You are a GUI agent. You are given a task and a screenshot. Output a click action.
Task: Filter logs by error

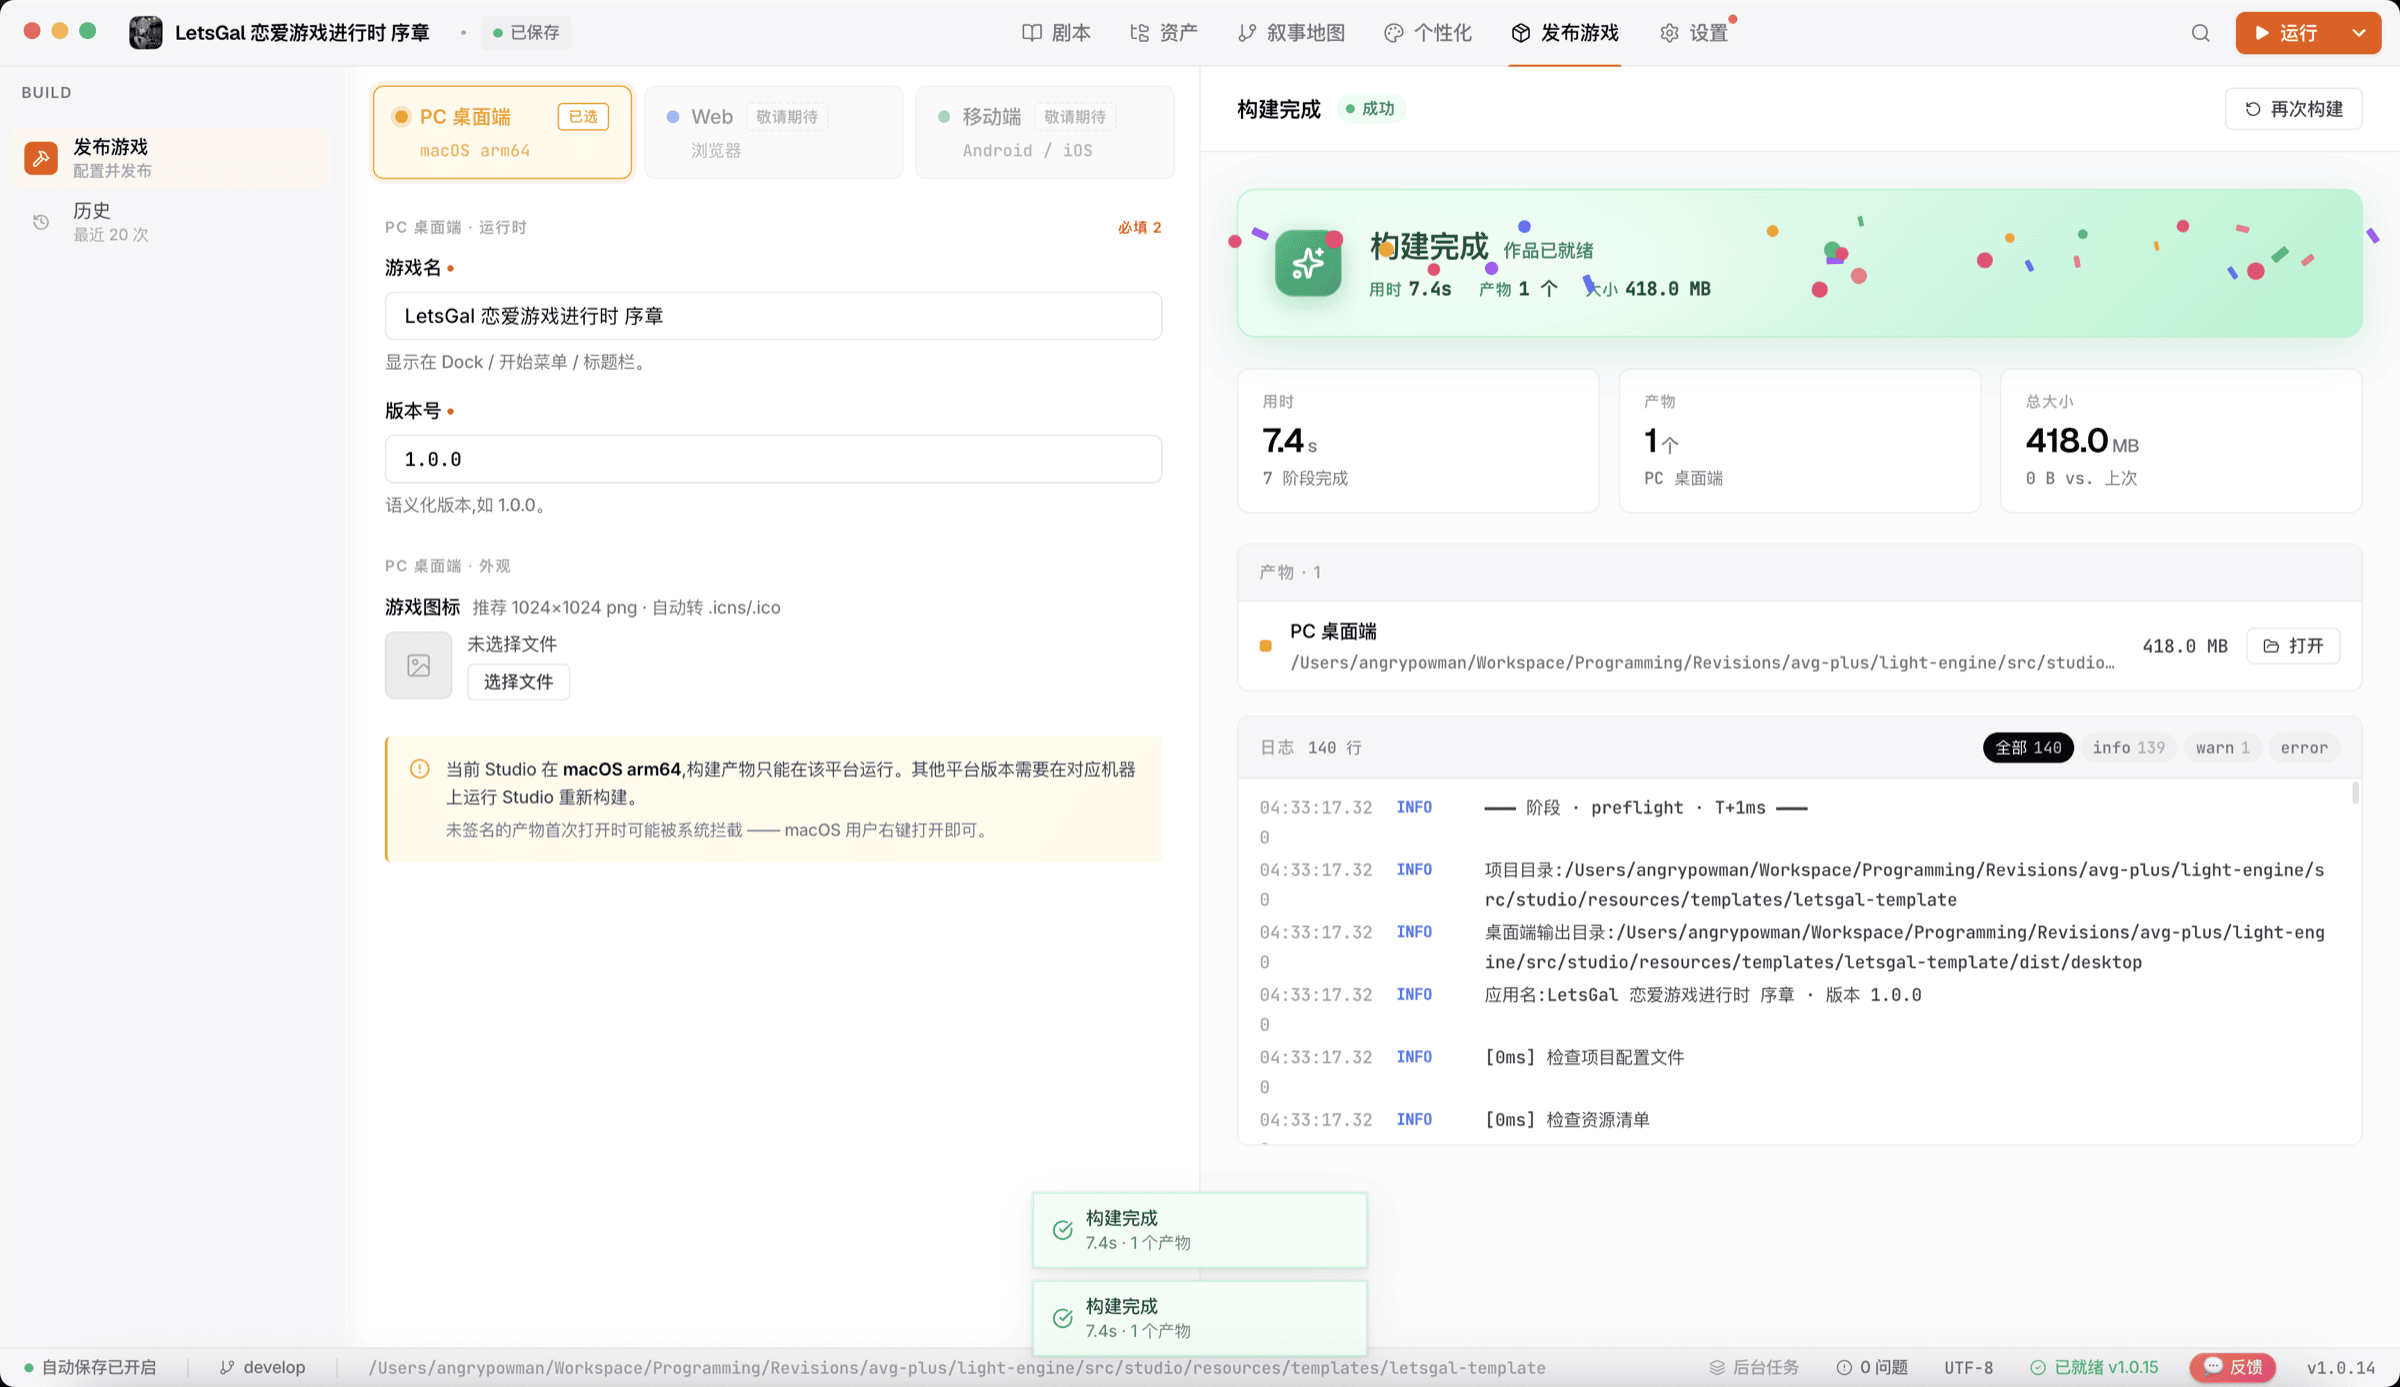click(x=2304, y=748)
